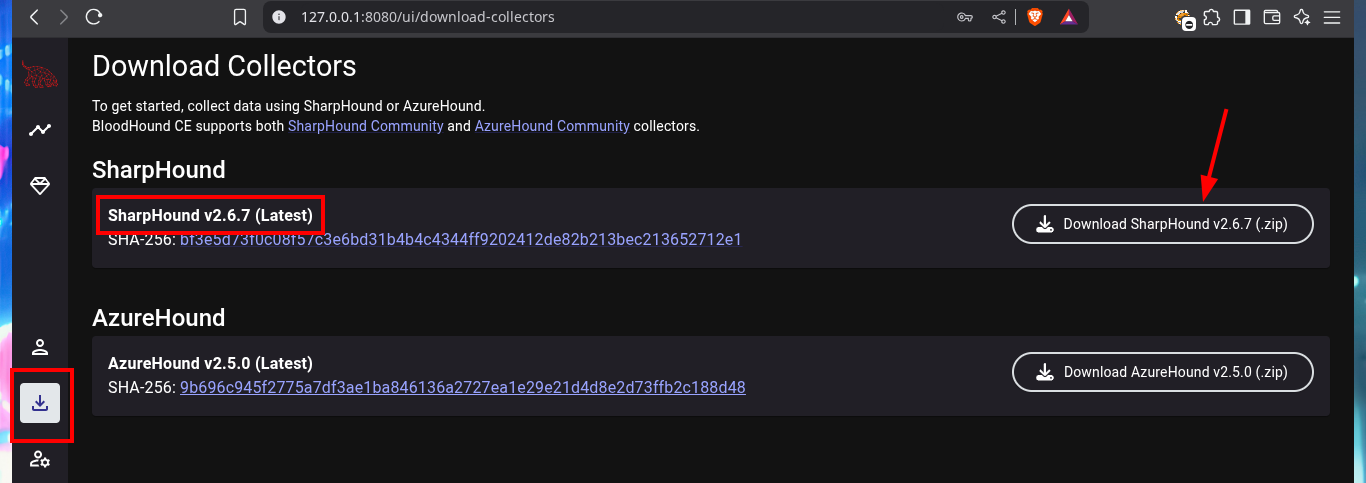Click the browser back arrow
This screenshot has height=483, width=1366.
point(34,17)
